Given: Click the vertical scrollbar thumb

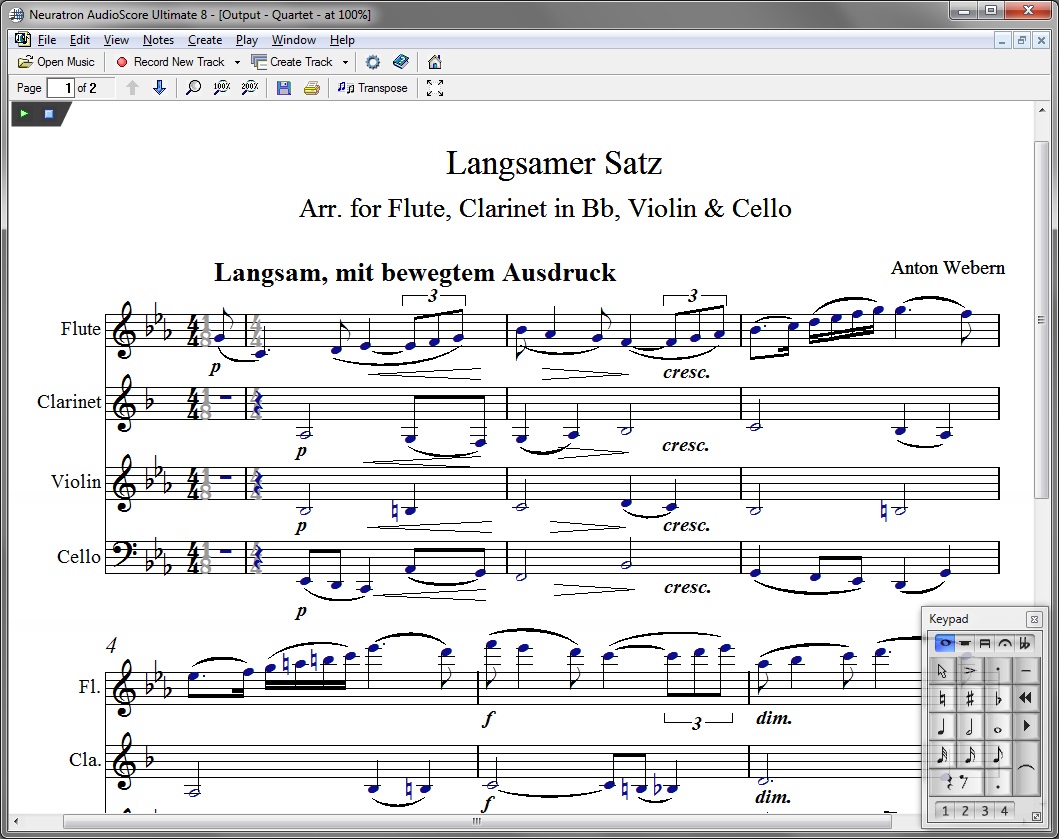Looking at the screenshot, I should (1041, 319).
